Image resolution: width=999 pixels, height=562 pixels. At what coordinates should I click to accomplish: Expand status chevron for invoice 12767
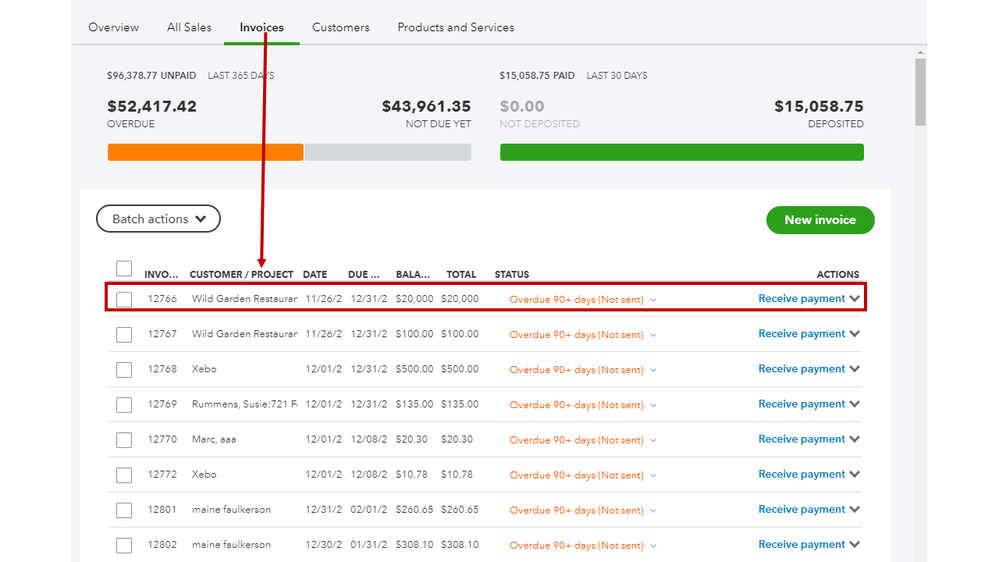coord(653,335)
